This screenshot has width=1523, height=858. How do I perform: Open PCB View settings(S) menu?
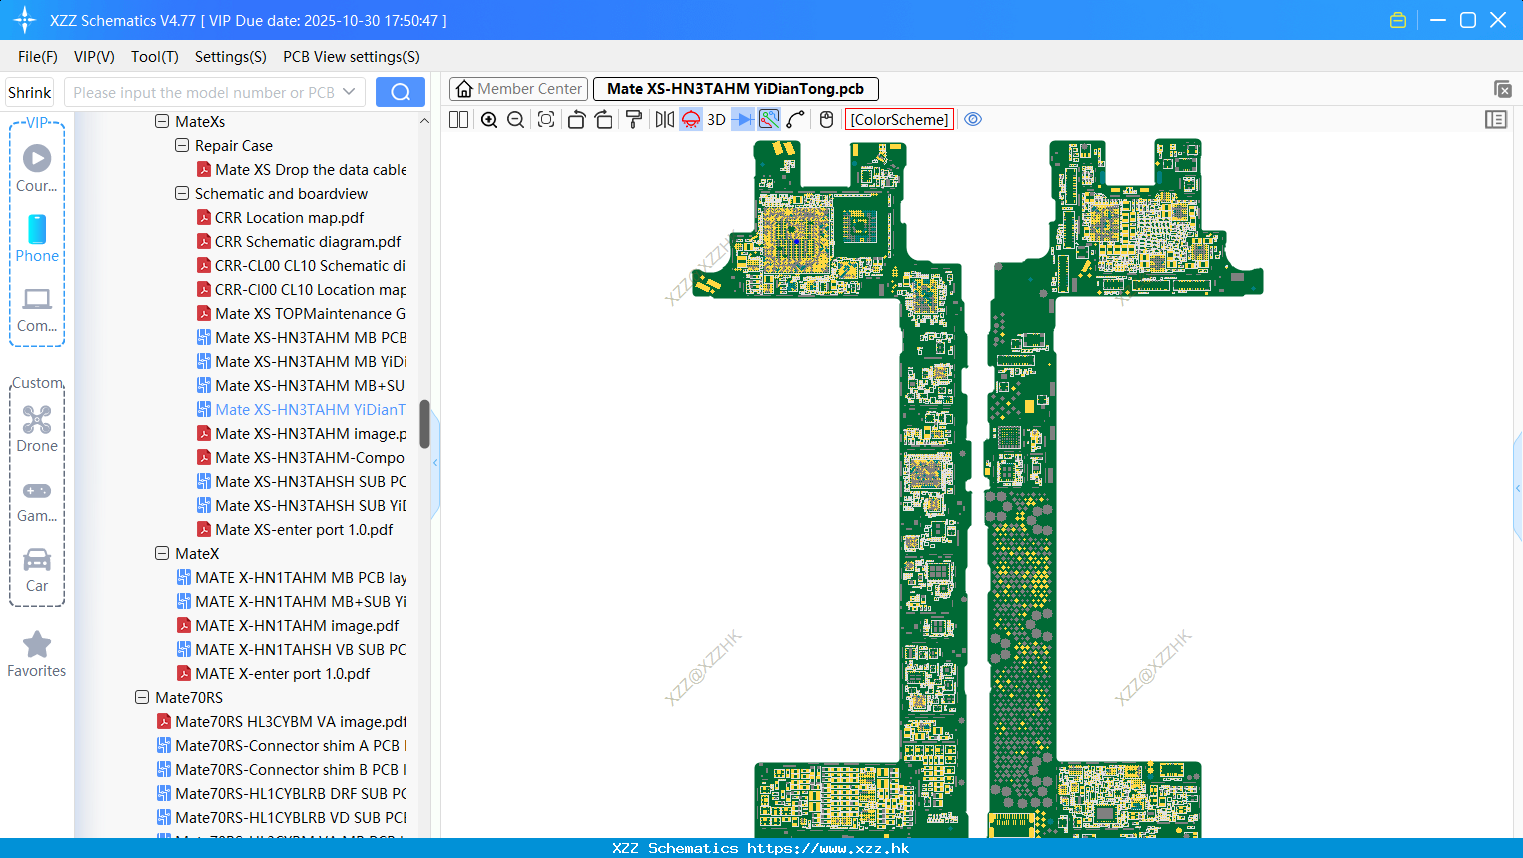click(351, 57)
